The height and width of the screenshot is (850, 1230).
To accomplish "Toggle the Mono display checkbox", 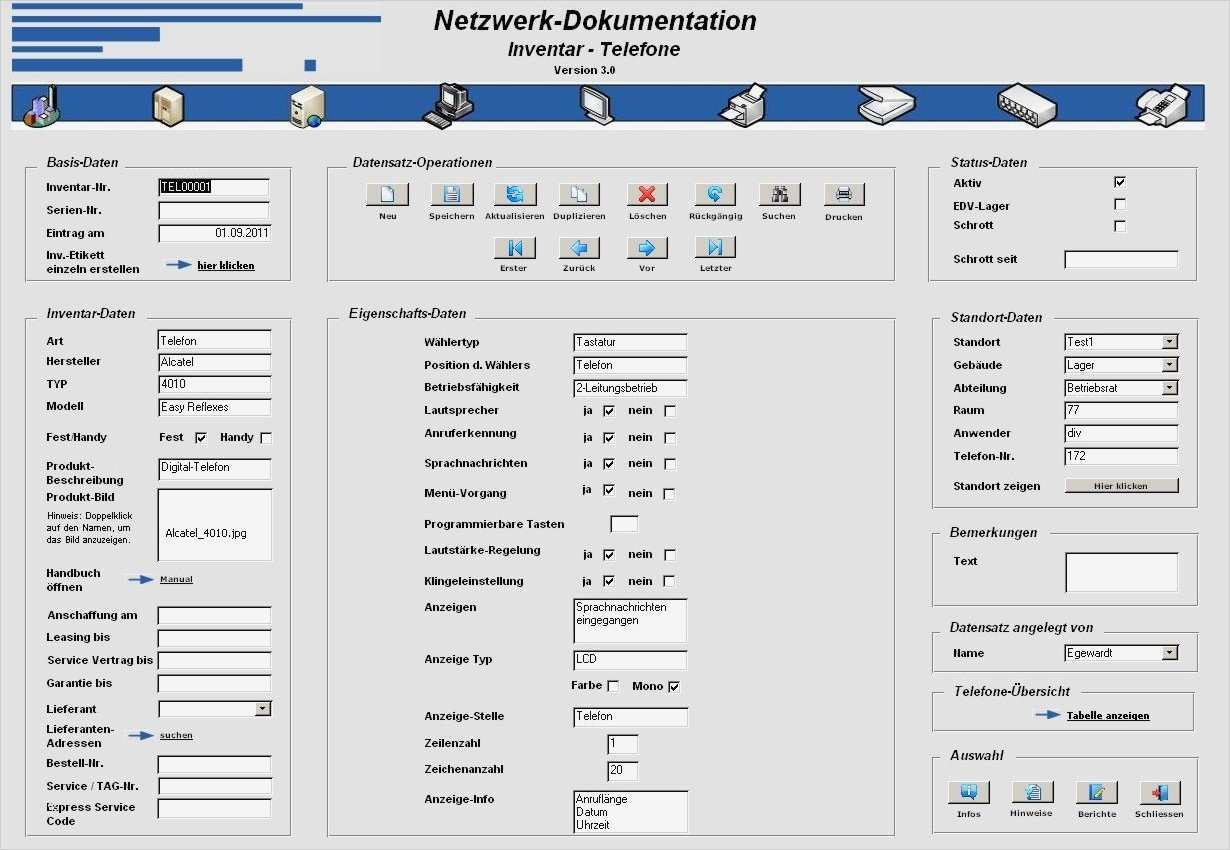I will click(674, 686).
